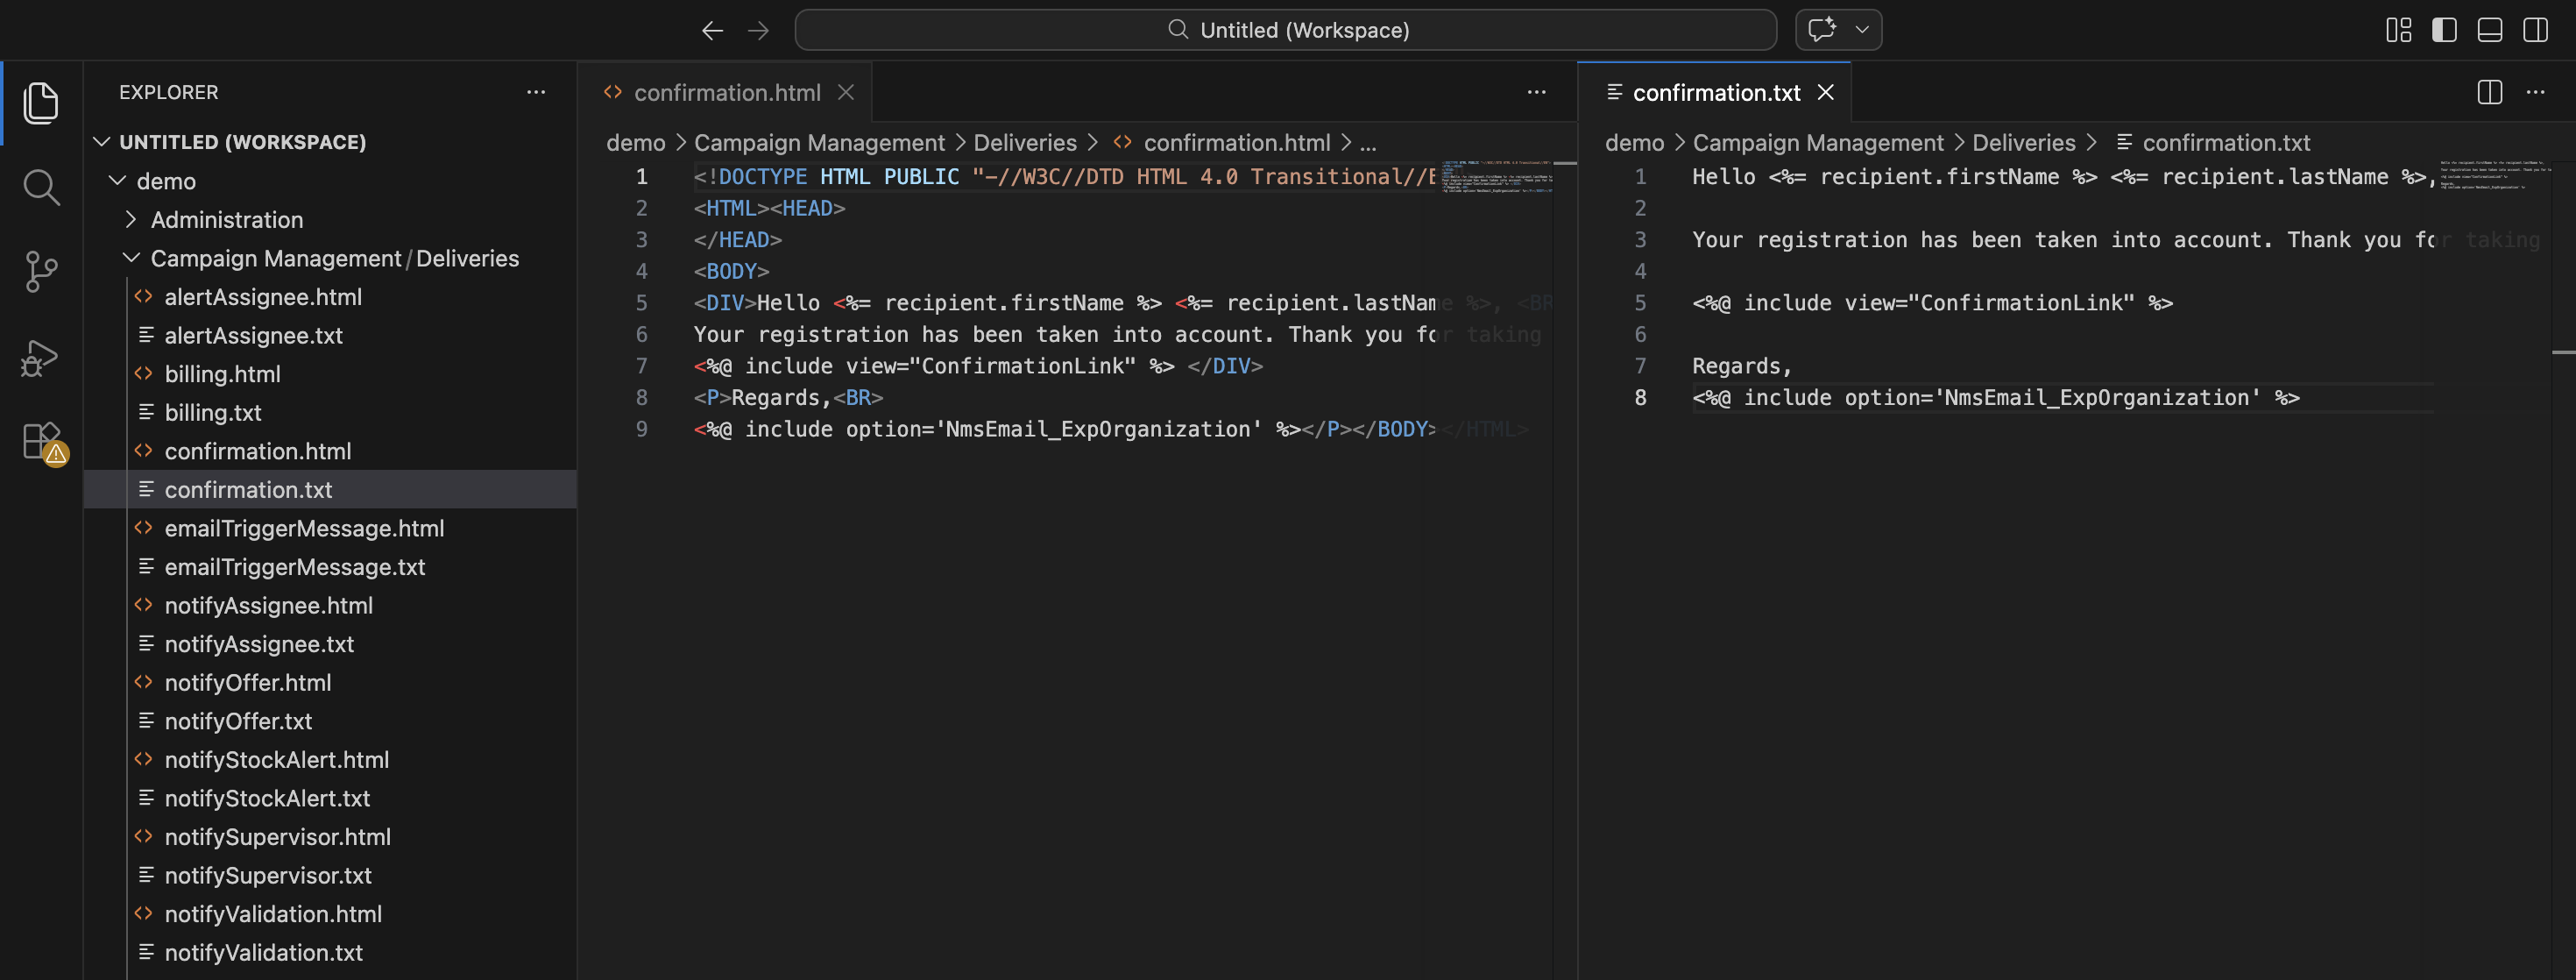Toggle the secondary side bar
The image size is (2576, 980).
click(x=2536, y=30)
